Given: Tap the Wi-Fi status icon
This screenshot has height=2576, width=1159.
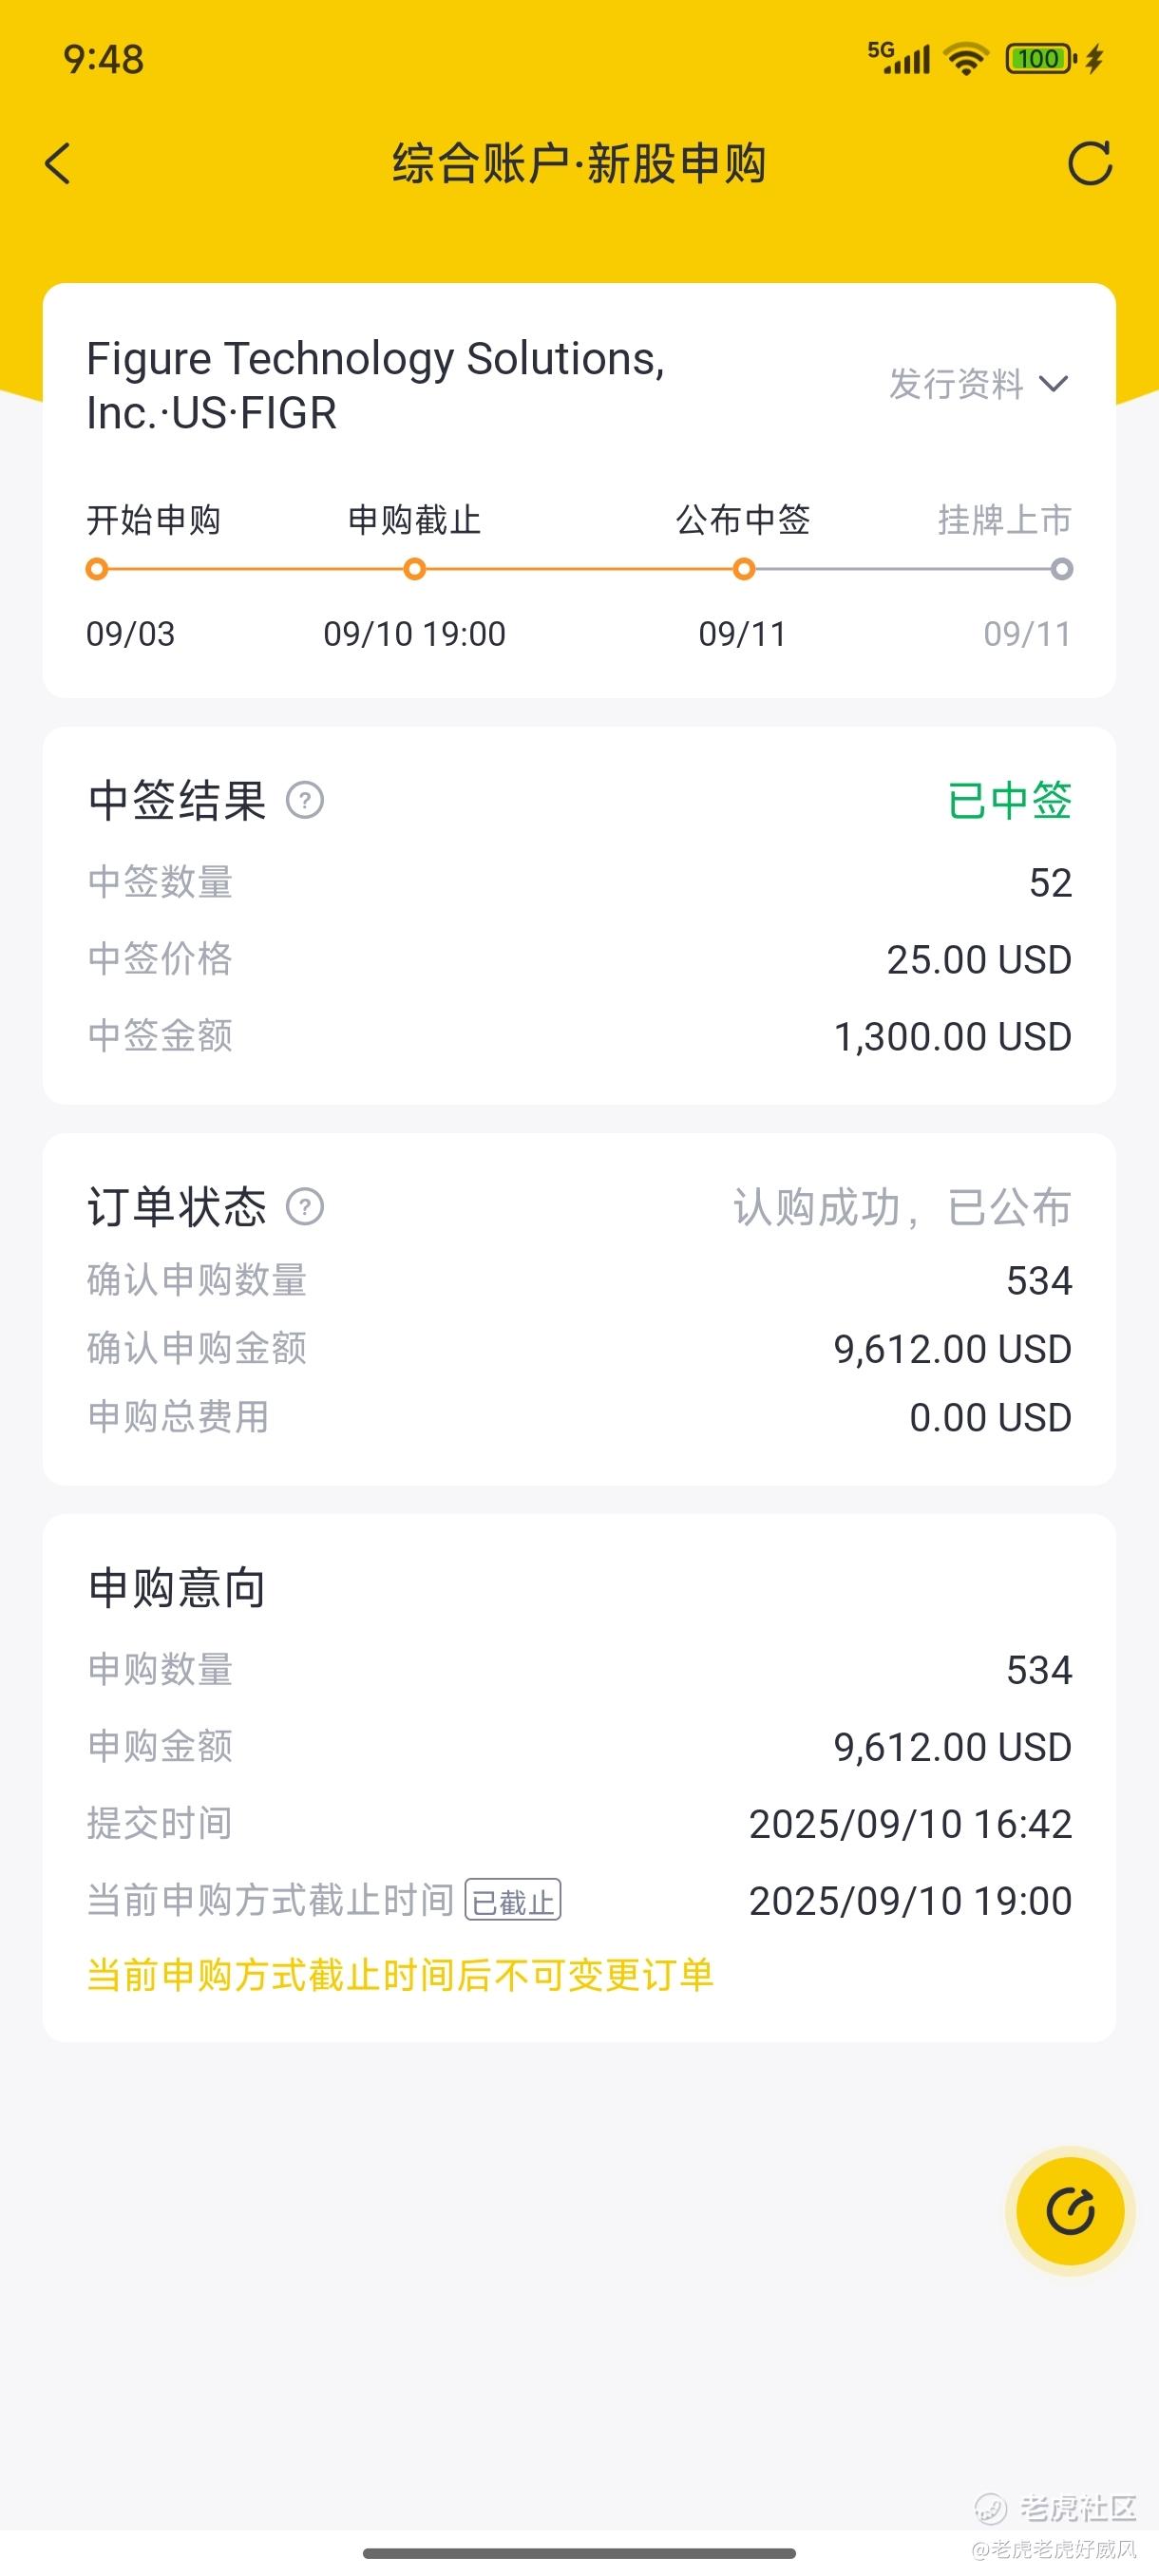Looking at the screenshot, I should click(965, 59).
